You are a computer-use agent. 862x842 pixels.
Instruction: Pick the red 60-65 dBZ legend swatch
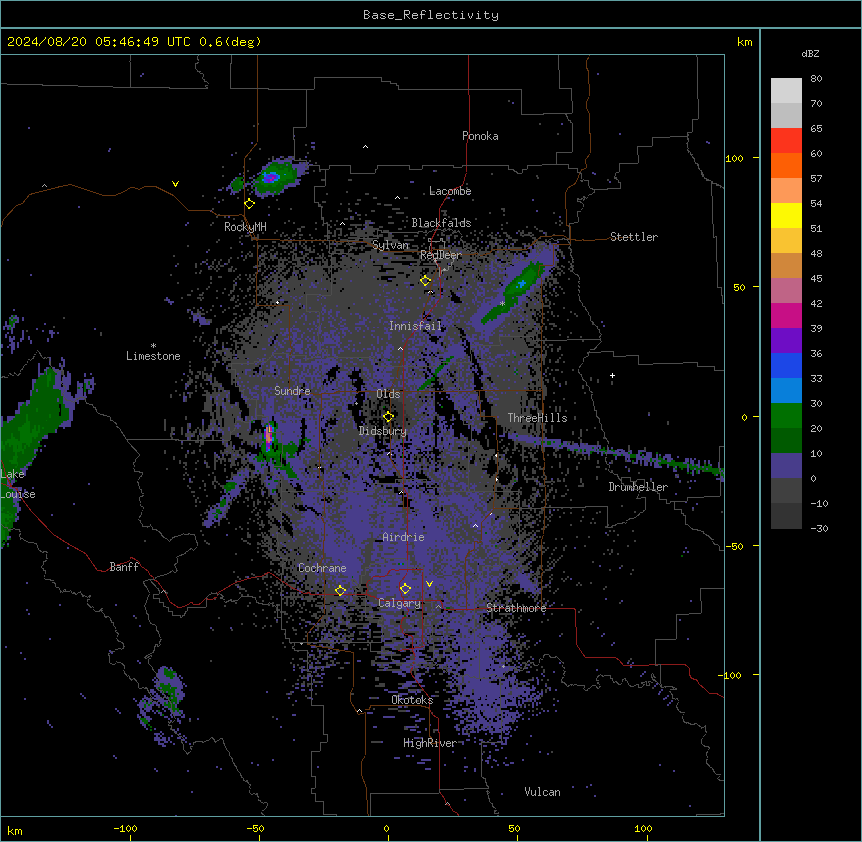click(x=786, y=140)
